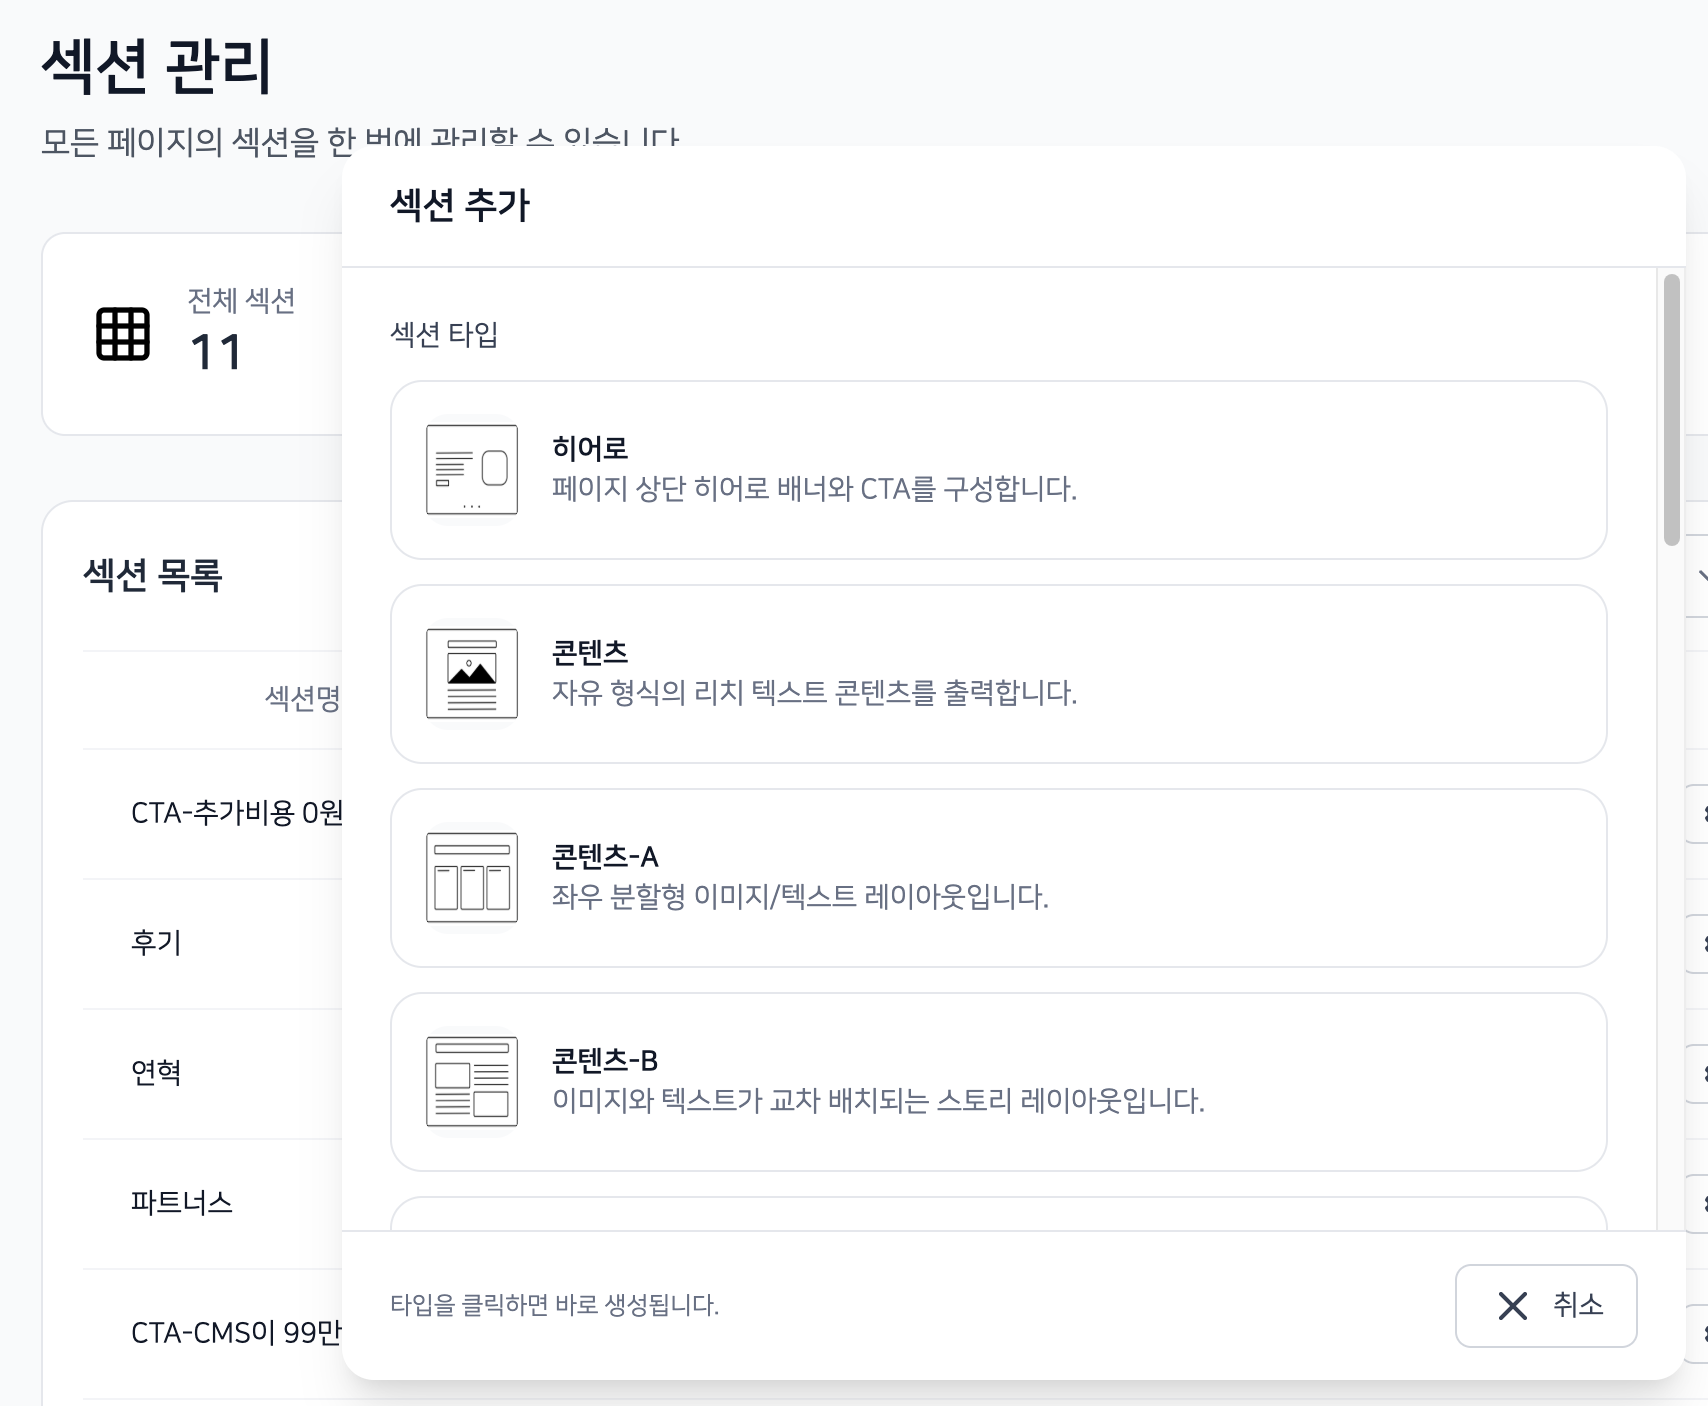Click the image placeholder icon on 콘텐츠 card
The height and width of the screenshot is (1406, 1708).
coord(471,675)
